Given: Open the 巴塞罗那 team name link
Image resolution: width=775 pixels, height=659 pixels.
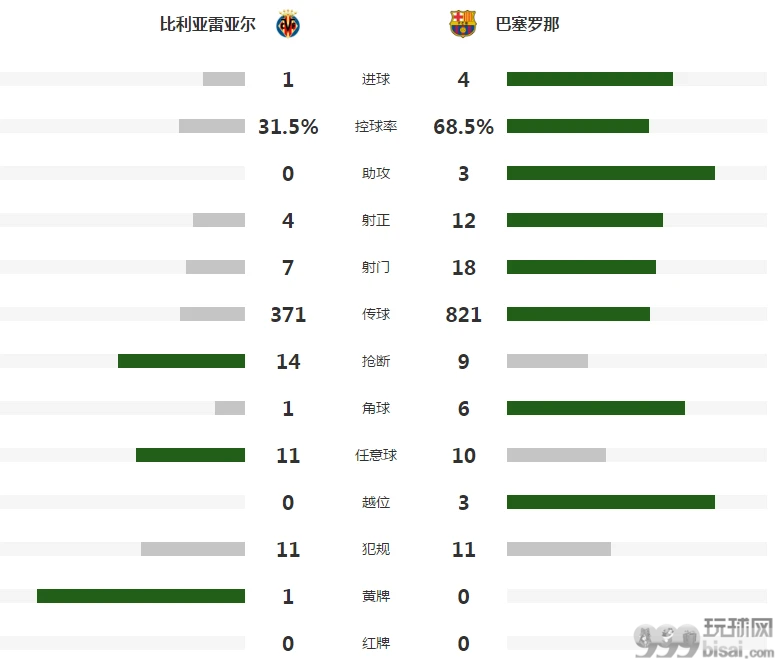Looking at the screenshot, I should tap(527, 24).
